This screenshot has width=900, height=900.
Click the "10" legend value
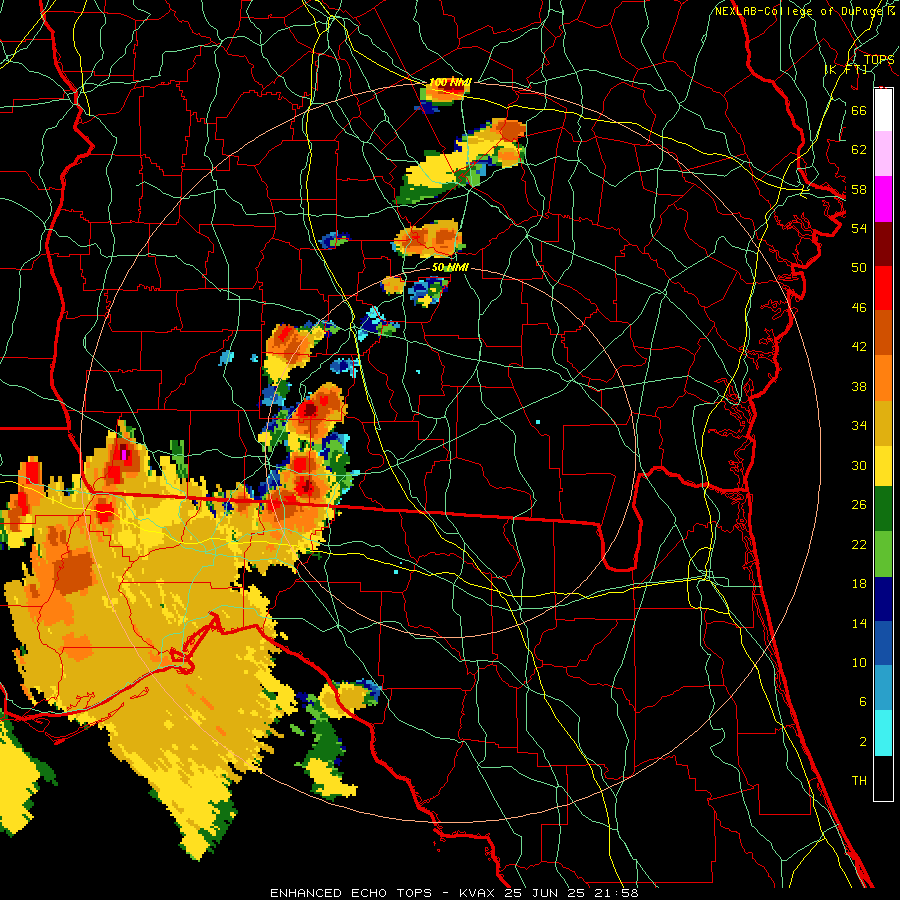click(859, 662)
